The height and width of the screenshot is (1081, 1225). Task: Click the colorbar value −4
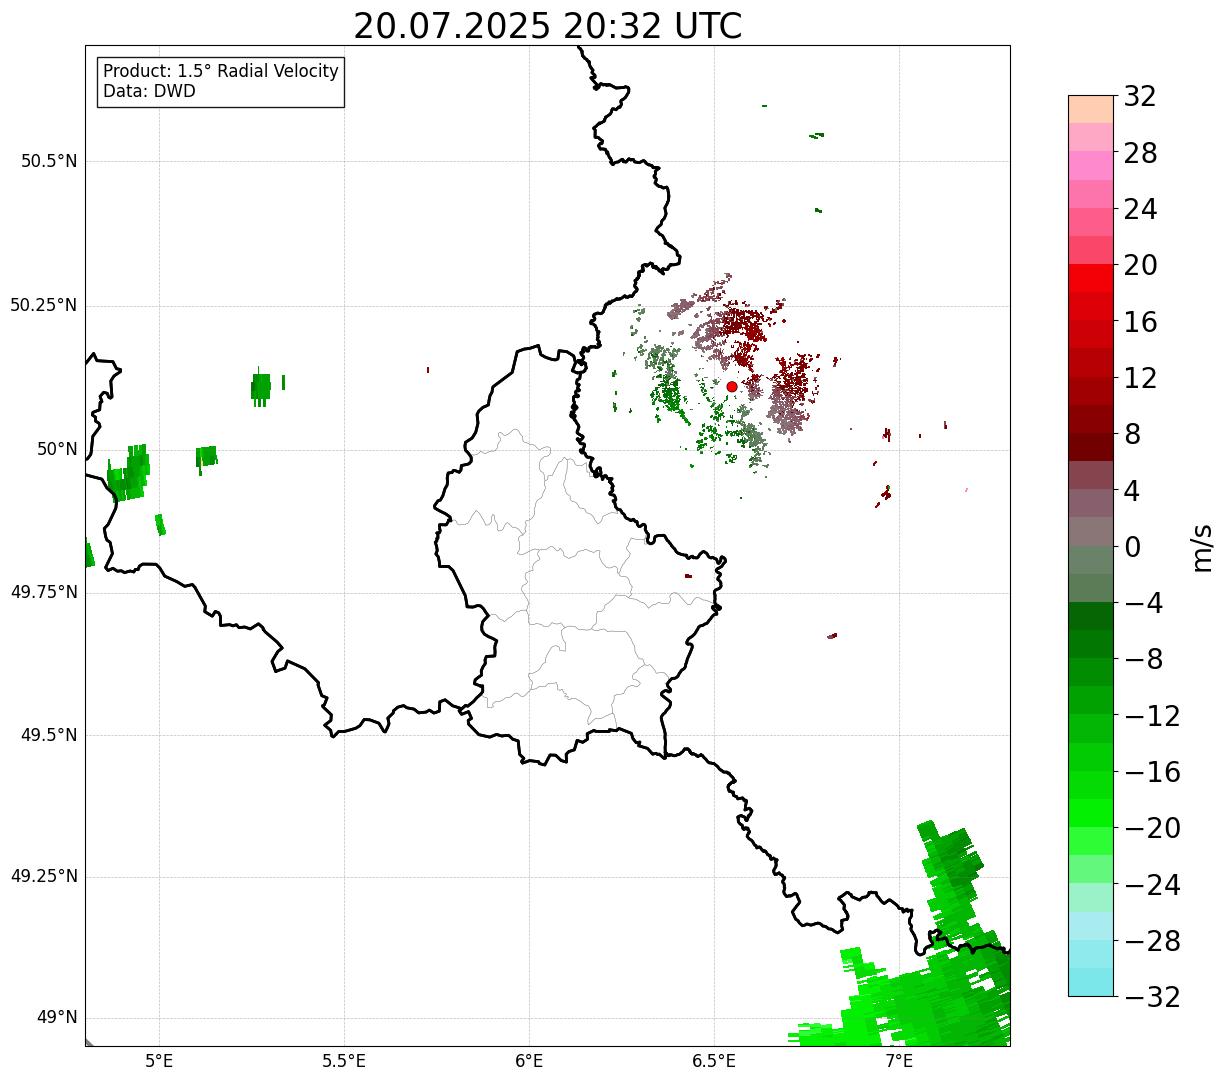pyautogui.click(x=1144, y=603)
